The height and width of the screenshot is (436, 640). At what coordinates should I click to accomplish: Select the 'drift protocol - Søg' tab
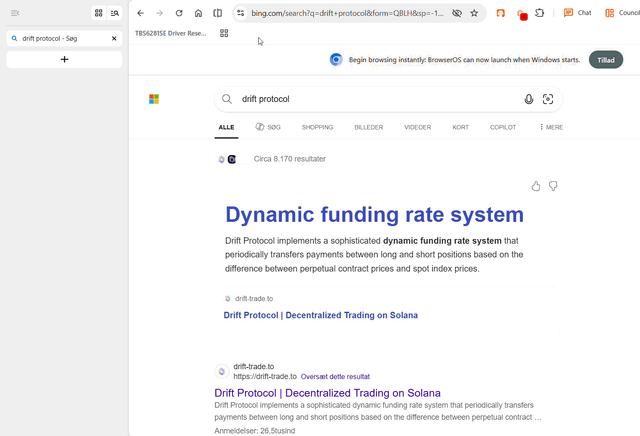pos(64,38)
